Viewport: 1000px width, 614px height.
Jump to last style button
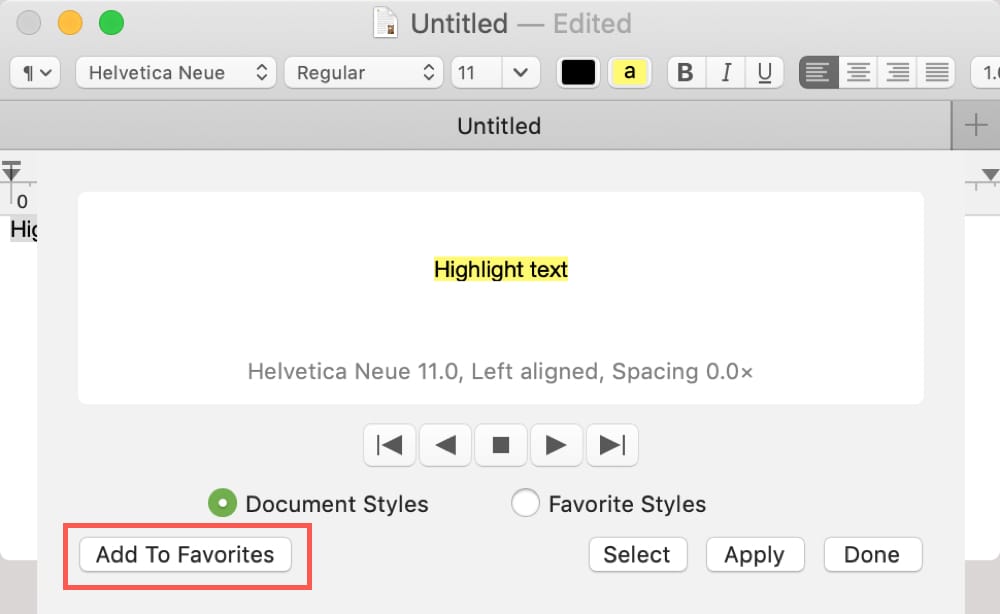point(612,445)
